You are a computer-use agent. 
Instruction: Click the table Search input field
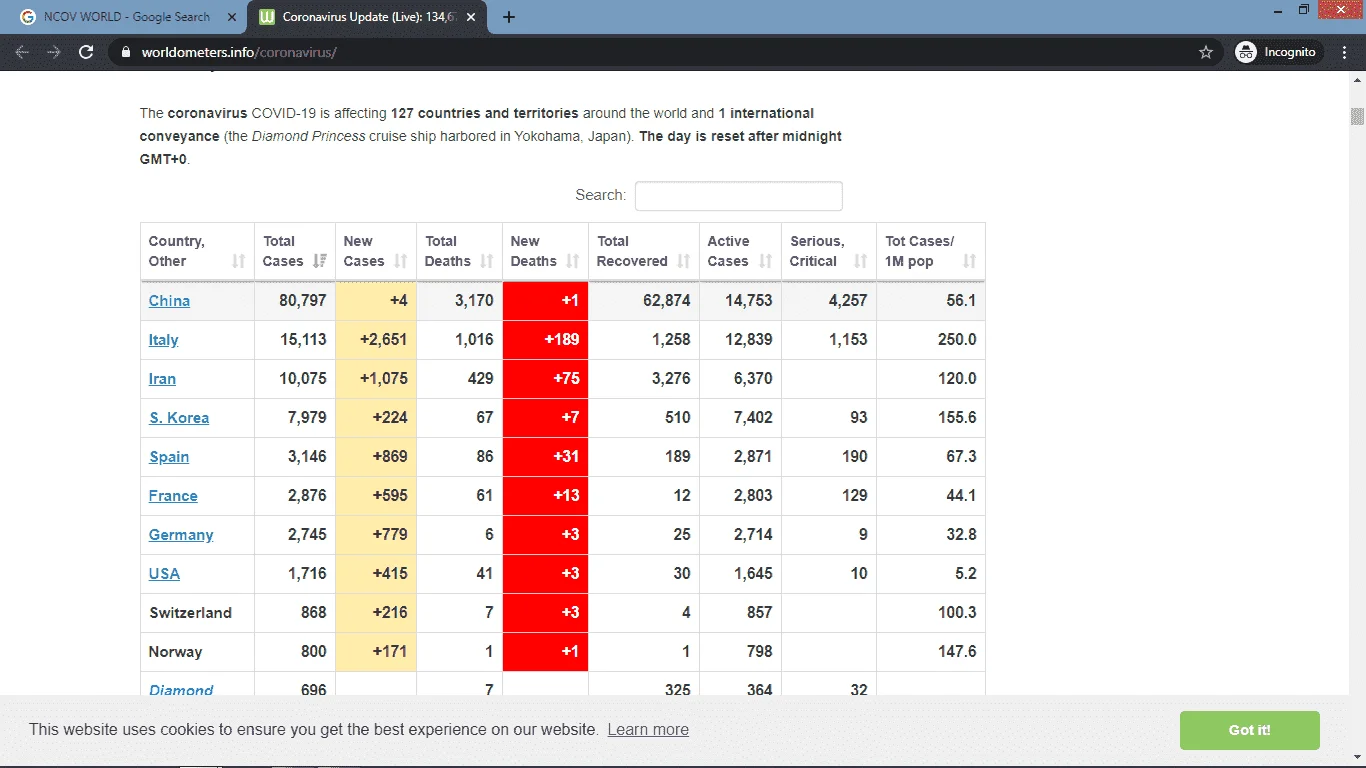(x=739, y=196)
